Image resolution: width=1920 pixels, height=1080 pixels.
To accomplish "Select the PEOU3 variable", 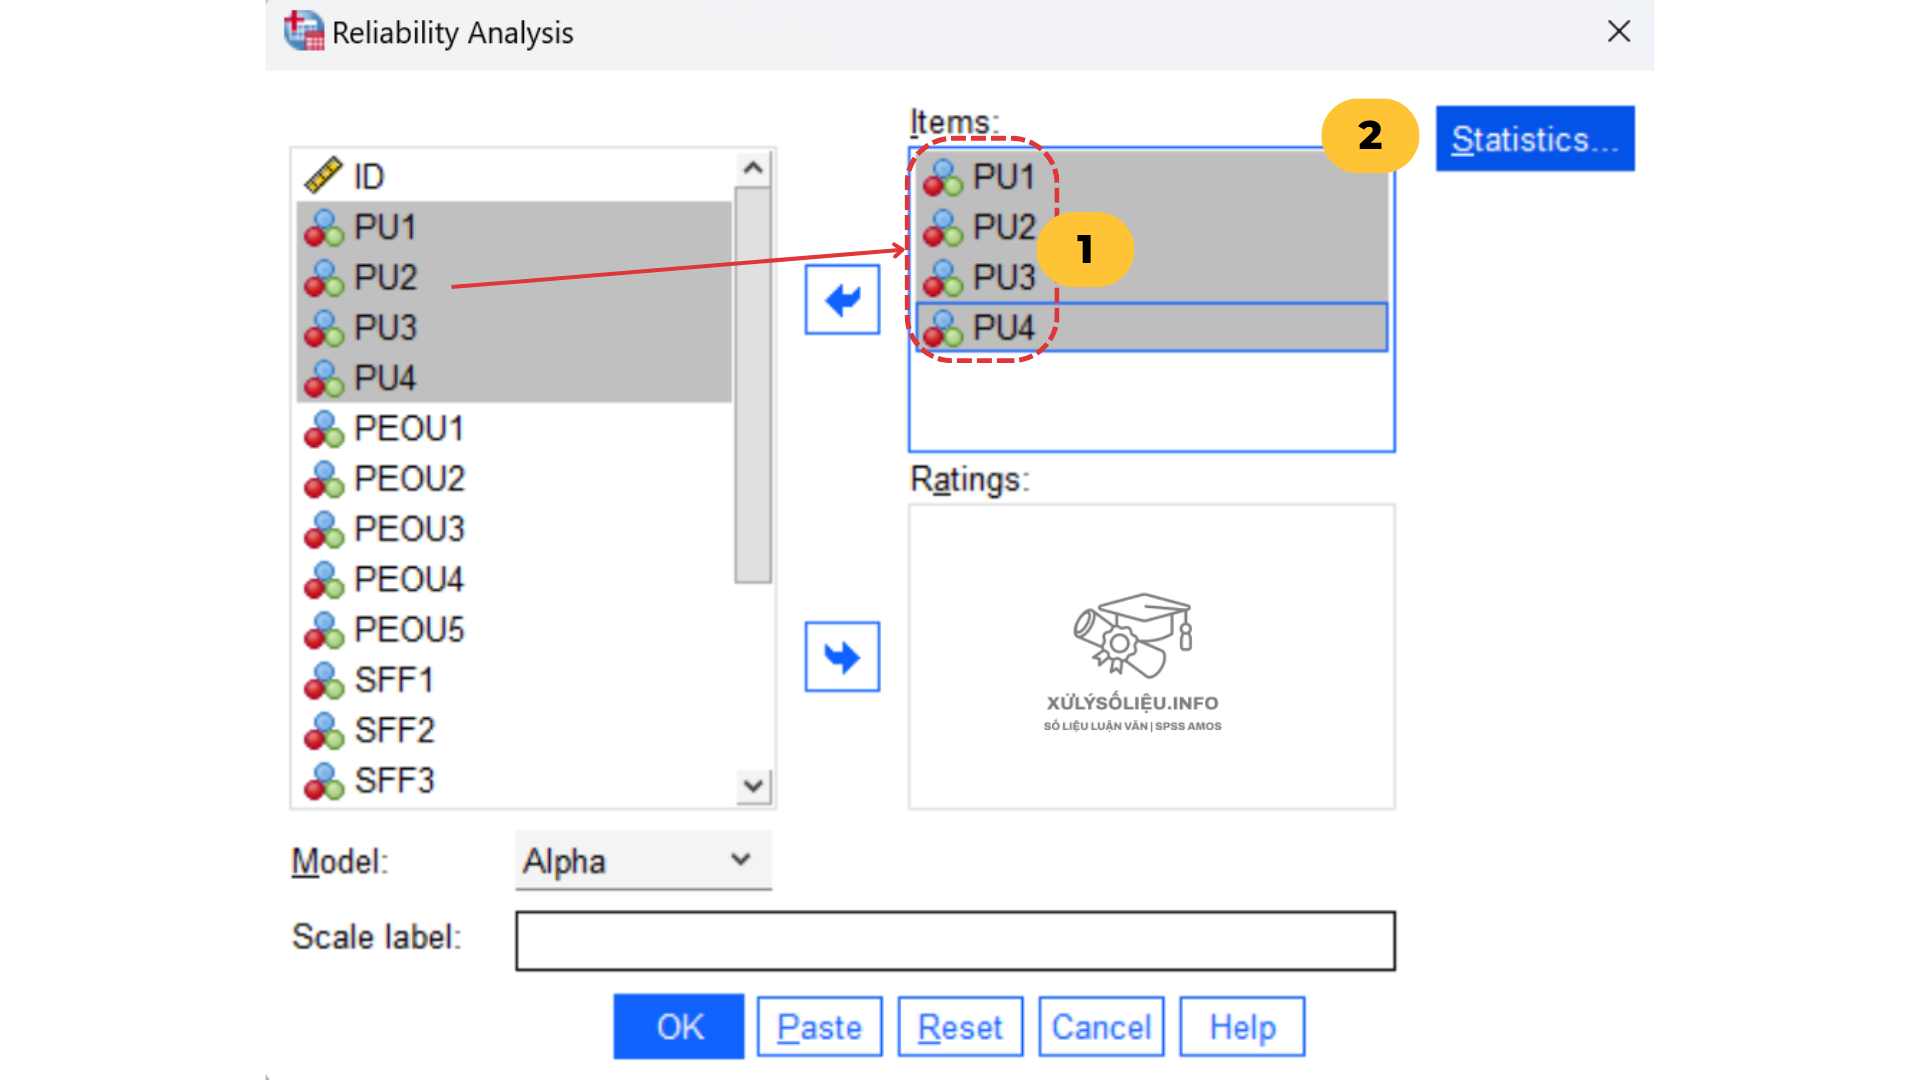I will click(514, 528).
